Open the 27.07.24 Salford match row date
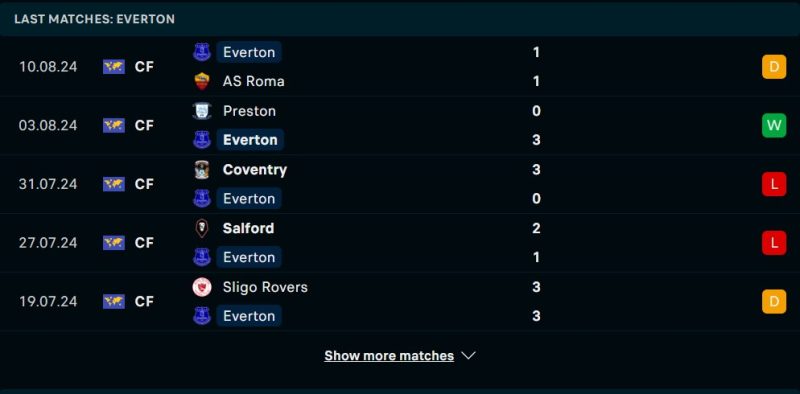The width and height of the screenshot is (800, 394). point(48,243)
